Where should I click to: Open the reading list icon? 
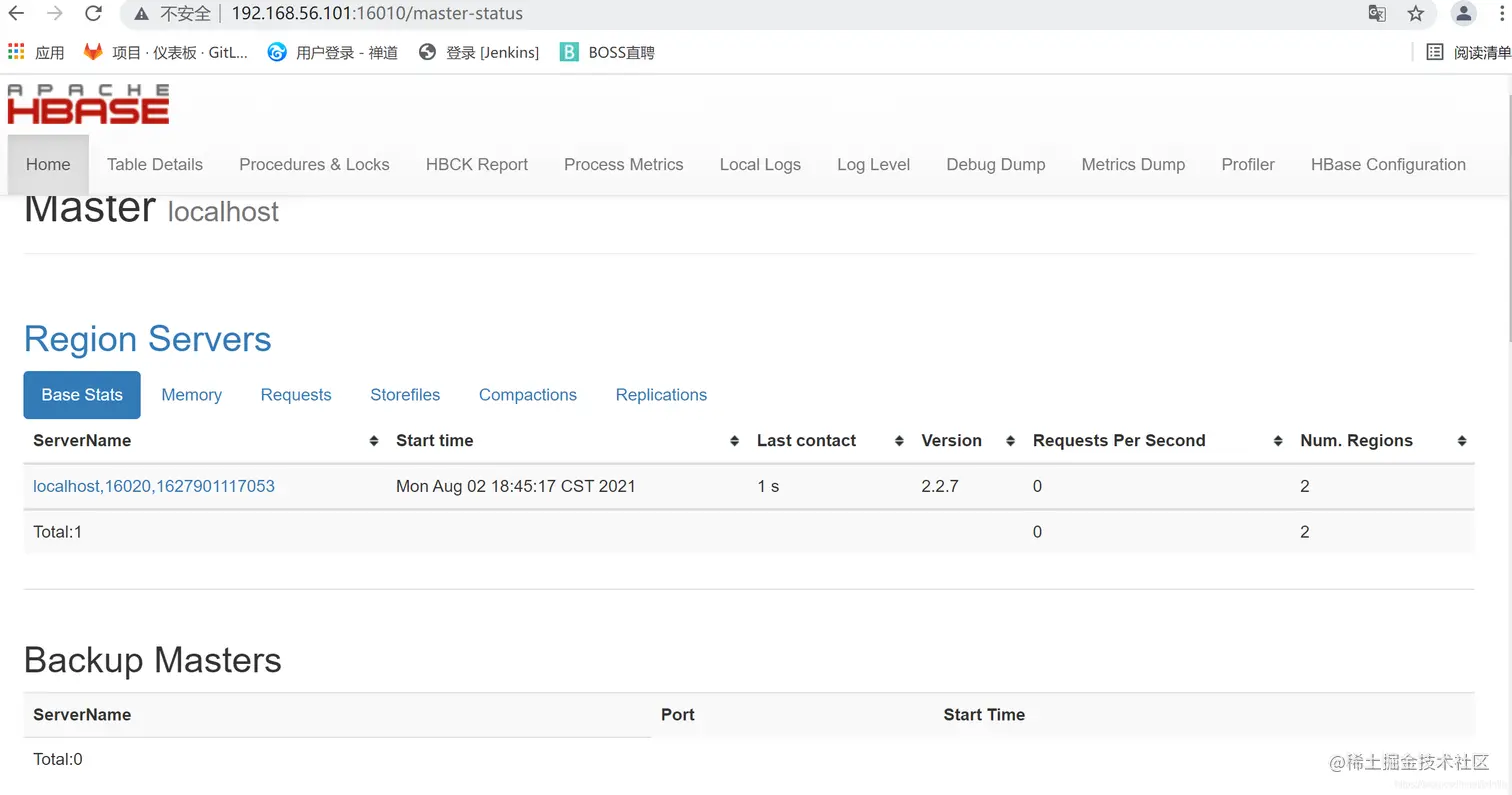click(1435, 52)
